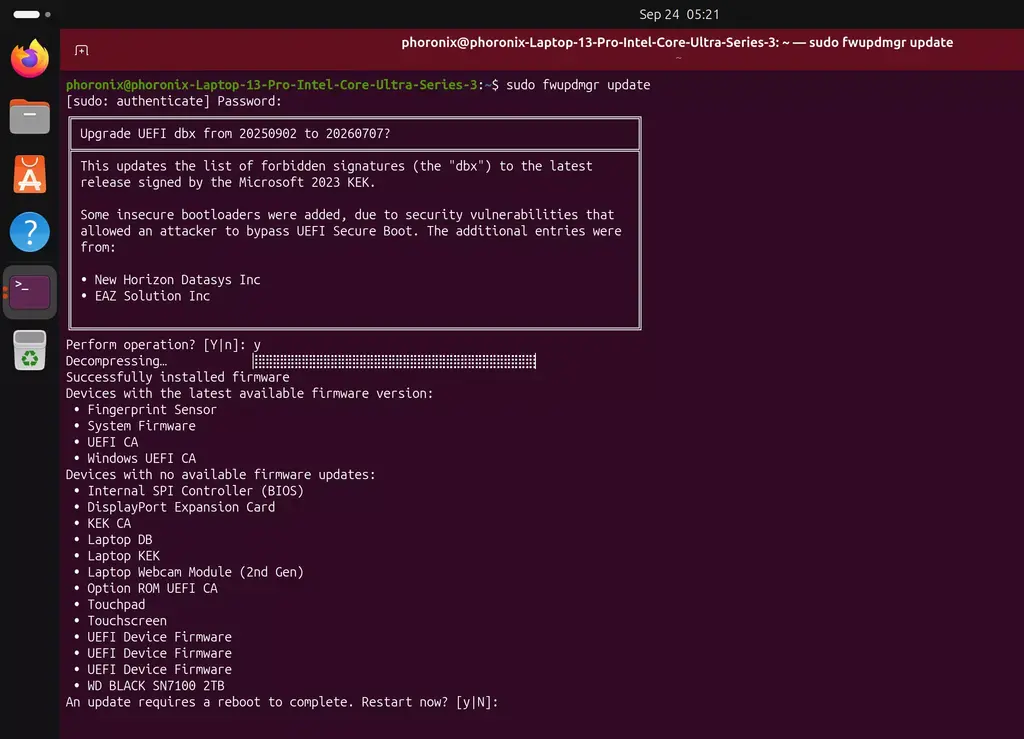1024x739 pixels.
Task: Open the Help dock icon
Action: [29, 232]
